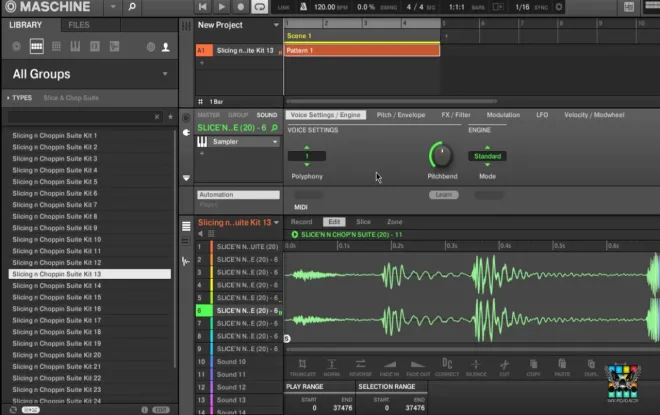Apply TRUNCATE to the sample
Viewport: 660px width, 415px height.
click(x=302, y=367)
